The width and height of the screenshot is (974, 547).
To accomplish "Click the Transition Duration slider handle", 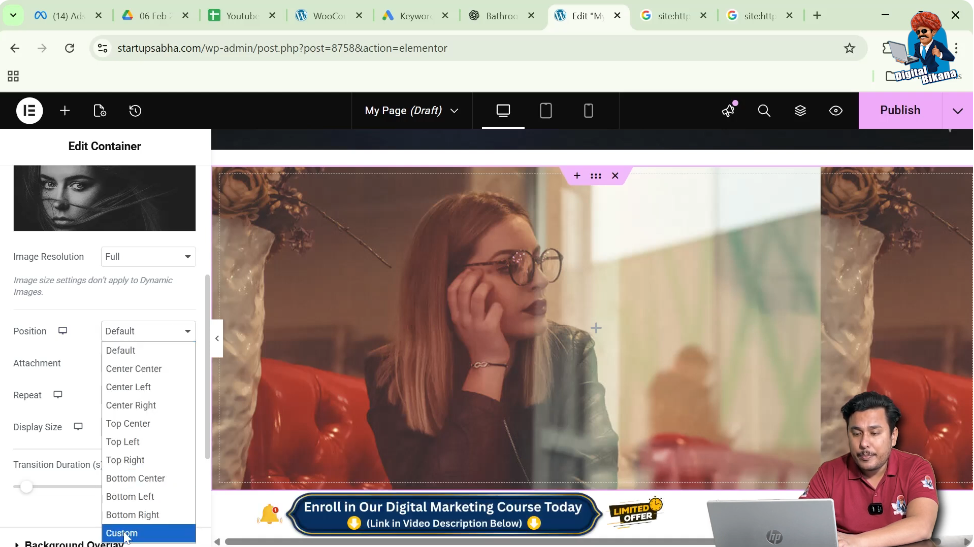I will coord(27,487).
